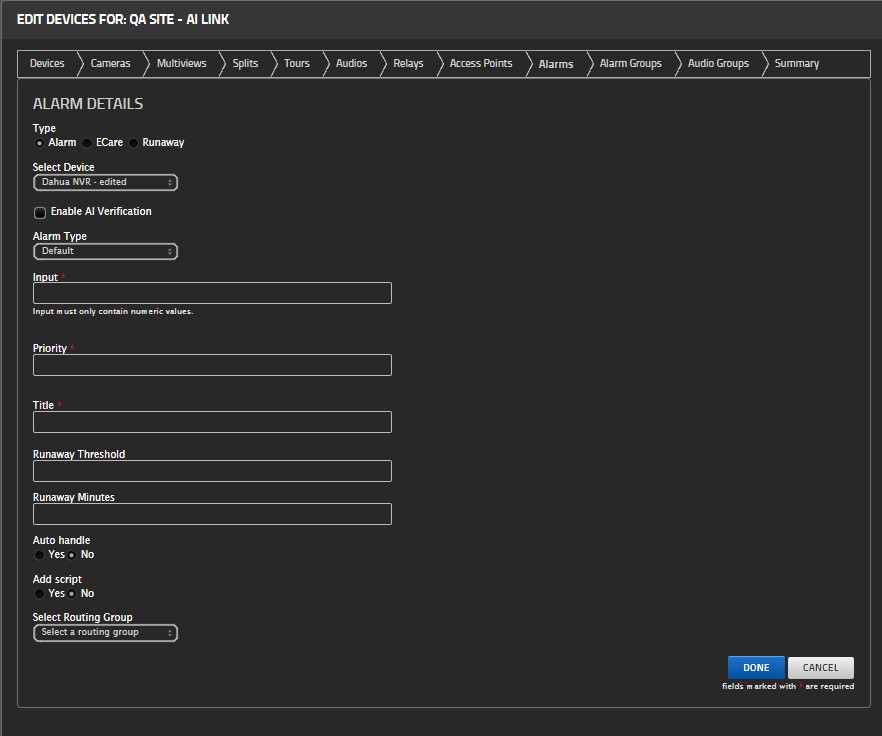Open the Summary tab
Viewport: 882px width, 736px height.
tap(796, 63)
